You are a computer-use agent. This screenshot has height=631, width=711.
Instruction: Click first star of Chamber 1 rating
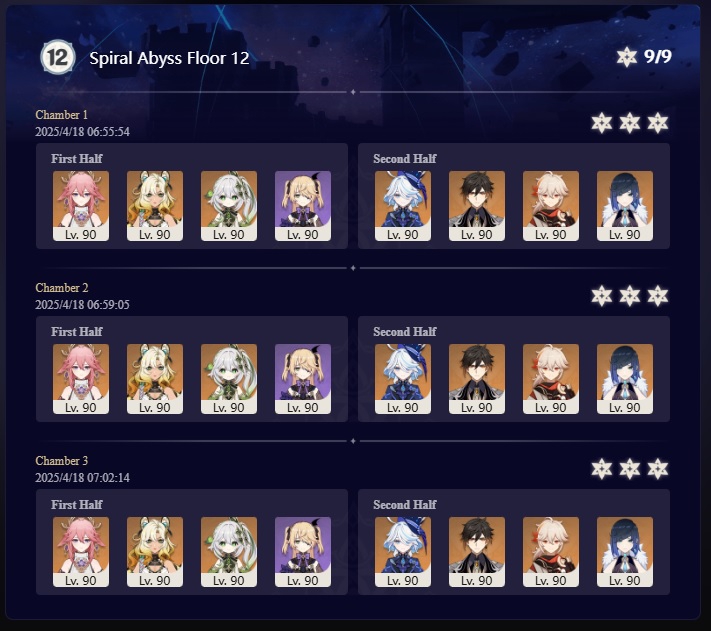(602, 123)
